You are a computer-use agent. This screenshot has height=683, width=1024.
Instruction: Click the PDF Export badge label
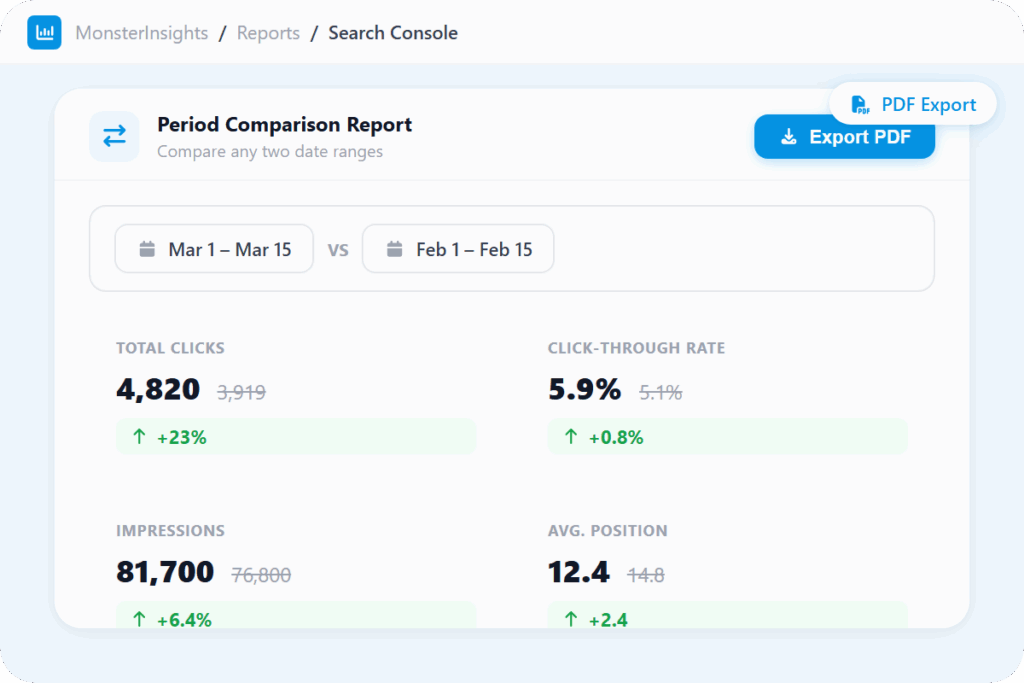928,105
